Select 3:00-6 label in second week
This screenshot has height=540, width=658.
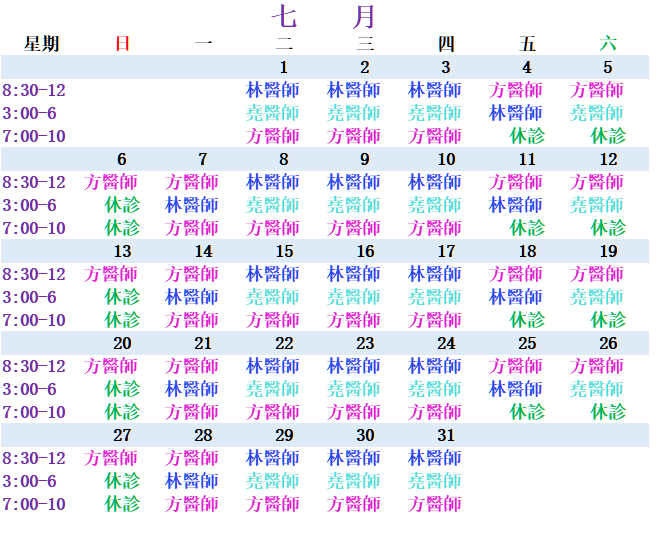29,205
